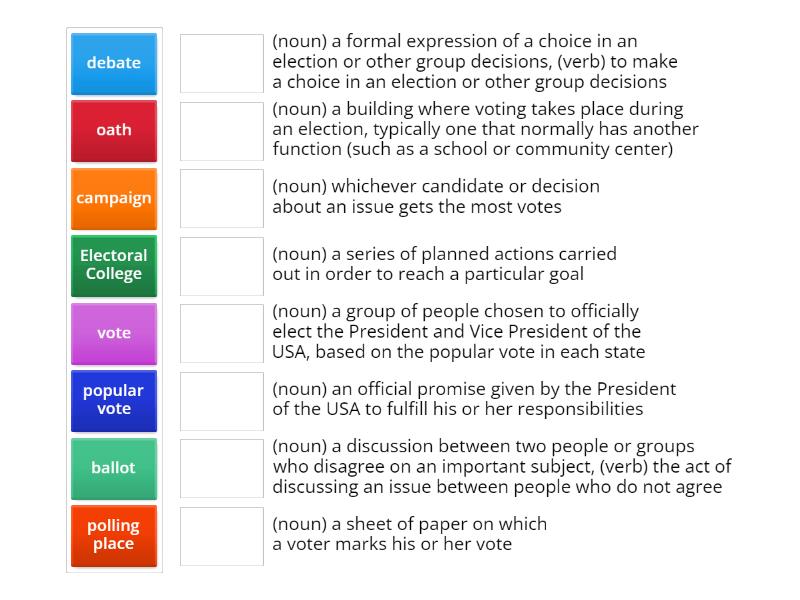Click the answer box for the 'group chosen to elect President' definition

click(x=221, y=333)
